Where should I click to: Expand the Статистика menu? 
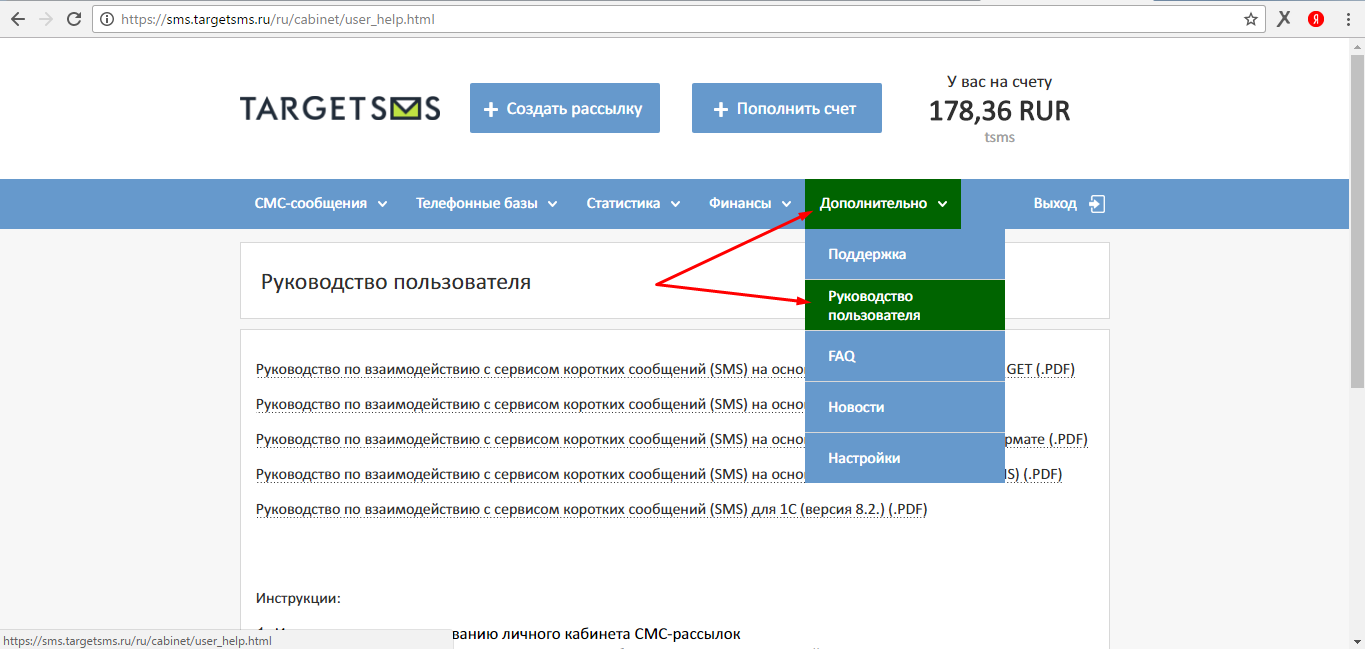(x=633, y=204)
